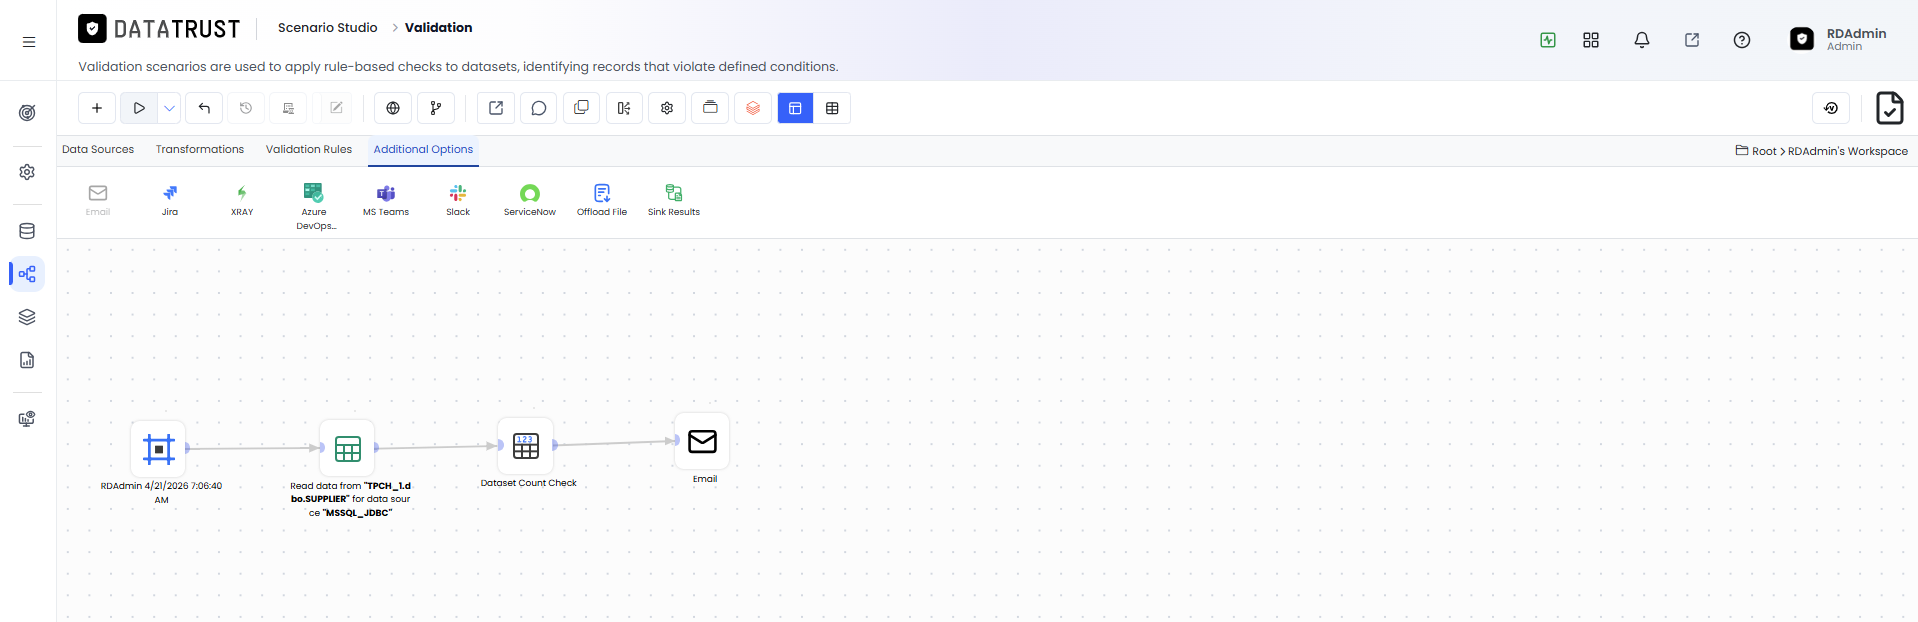The height and width of the screenshot is (622, 1918).
Task: Select the ServiceNow integration option
Action: pyautogui.click(x=530, y=200)
